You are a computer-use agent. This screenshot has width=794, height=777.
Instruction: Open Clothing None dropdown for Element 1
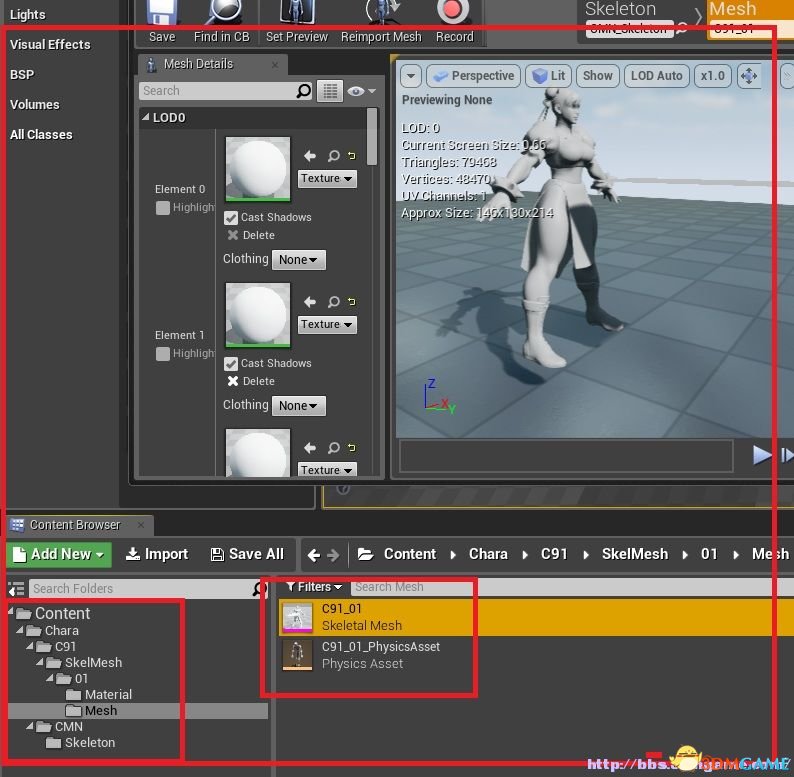[x=299, y=406]
